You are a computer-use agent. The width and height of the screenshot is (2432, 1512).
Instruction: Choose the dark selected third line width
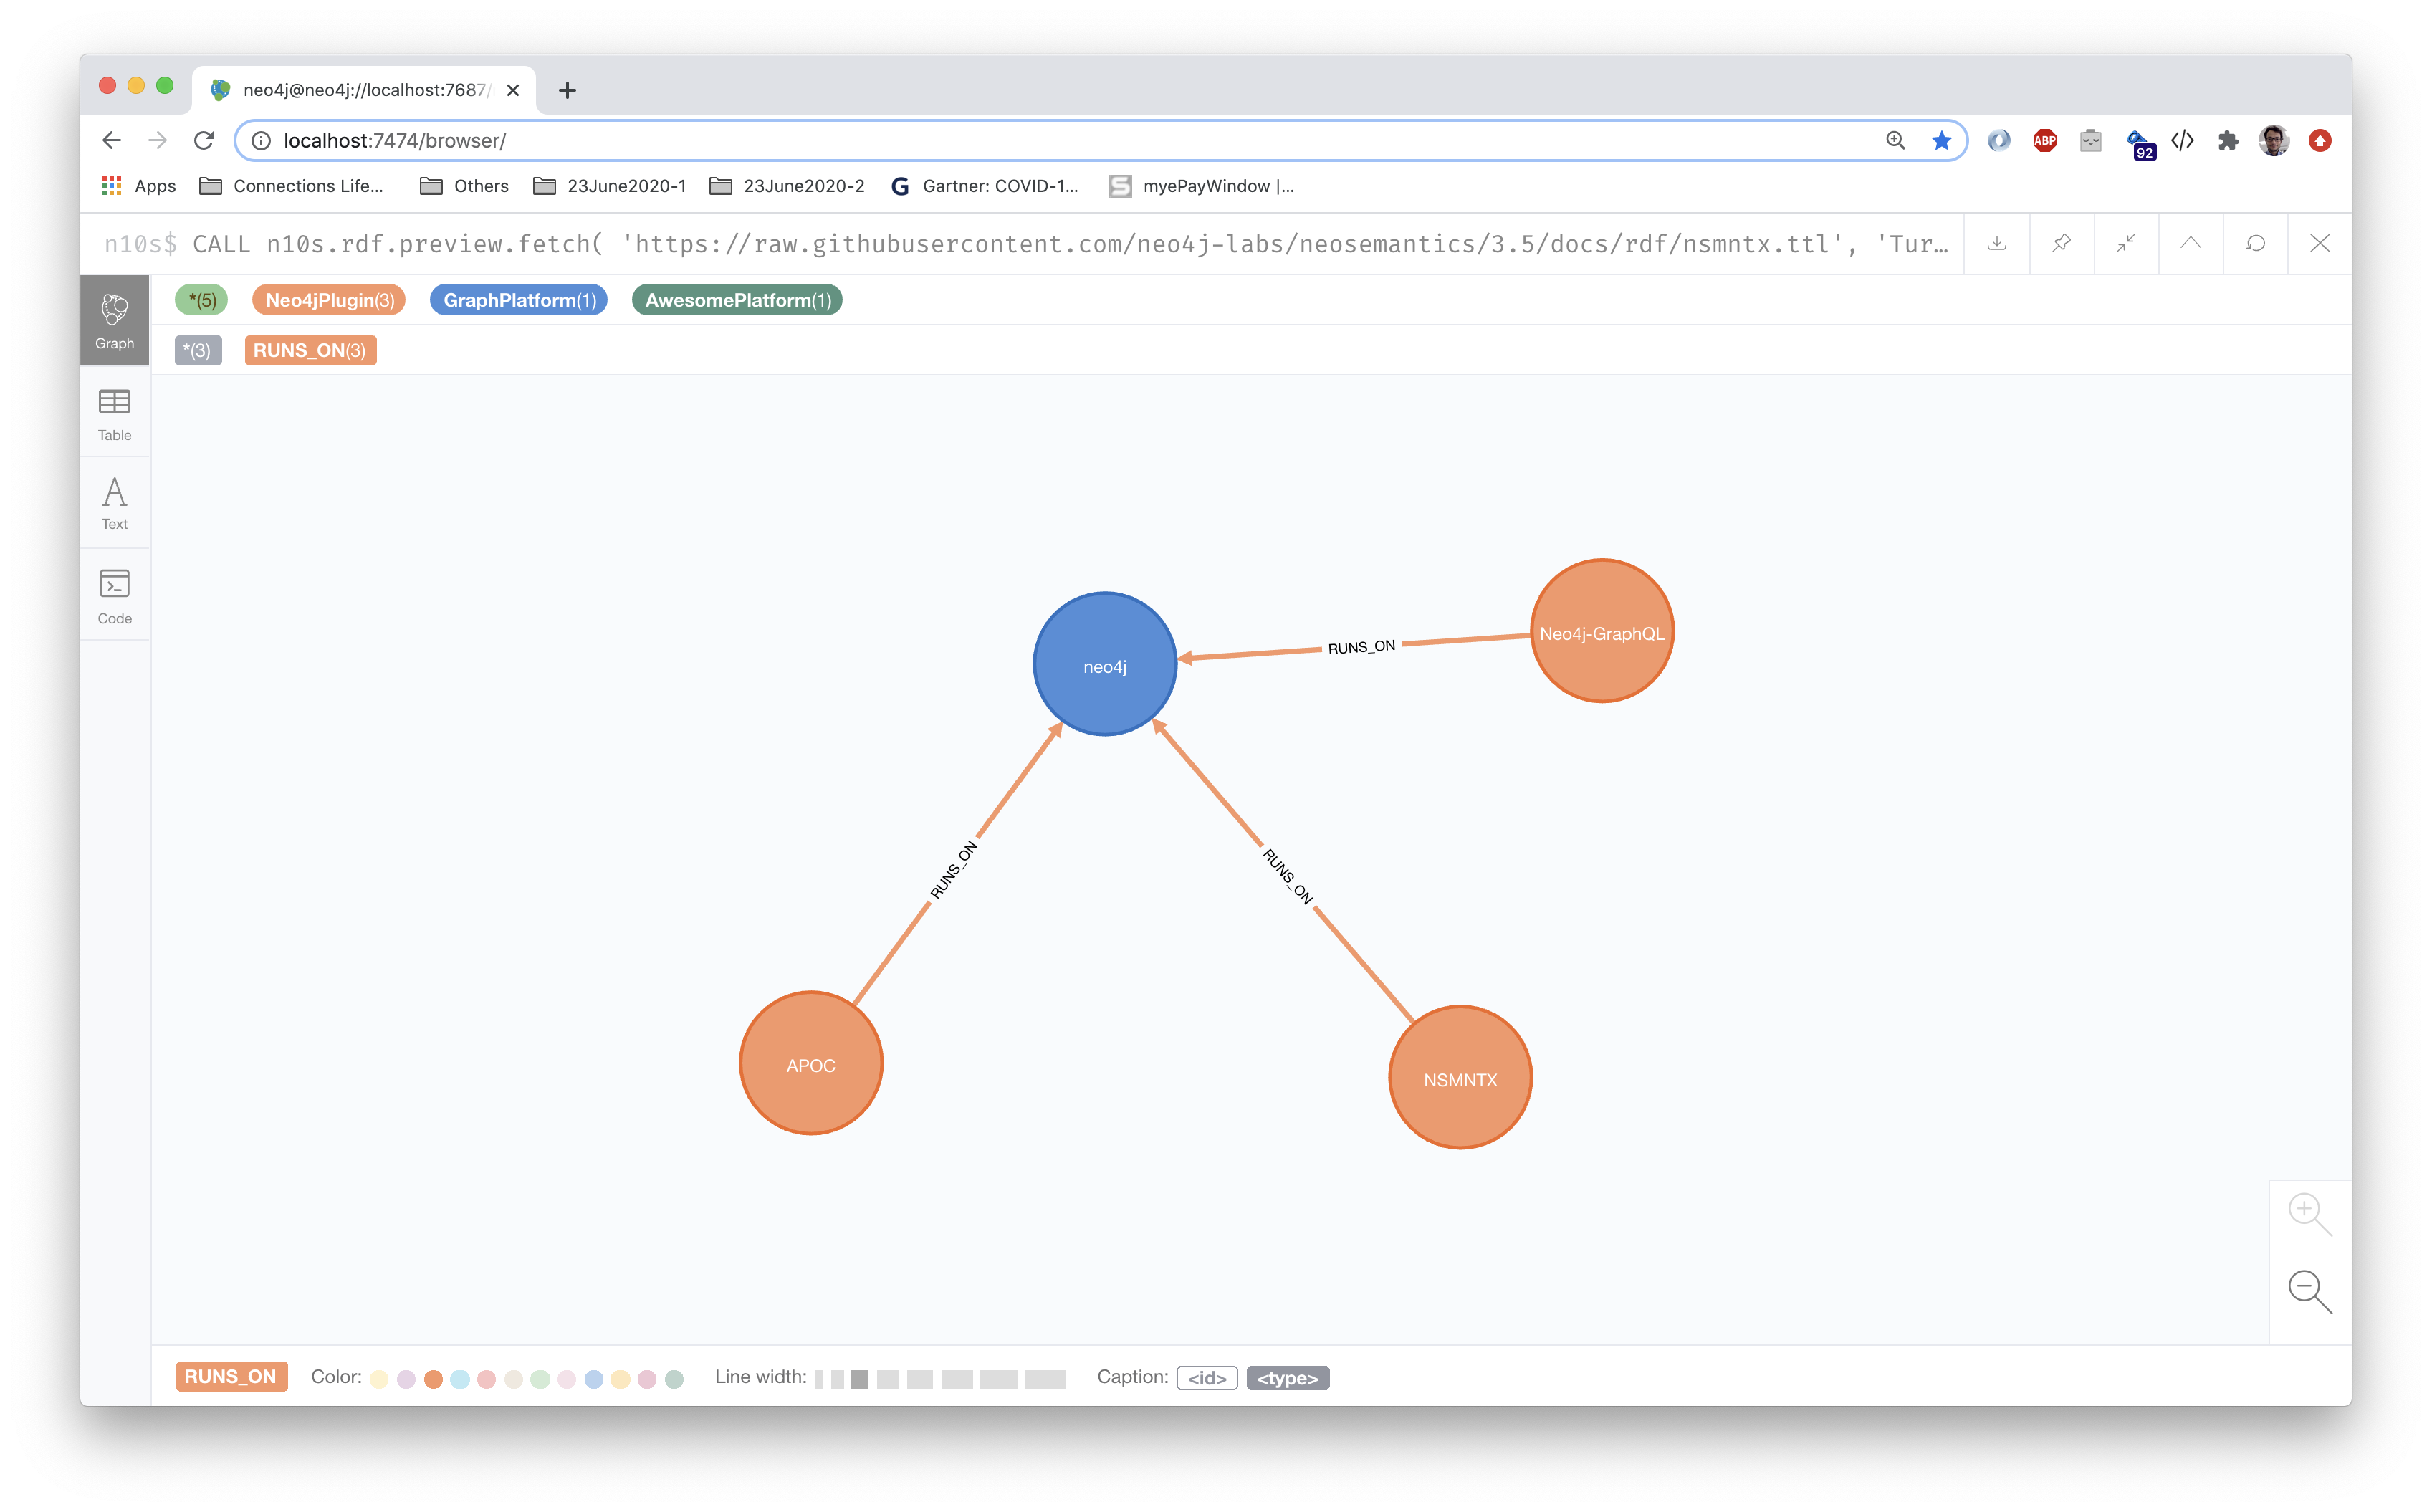point(860,1379)
